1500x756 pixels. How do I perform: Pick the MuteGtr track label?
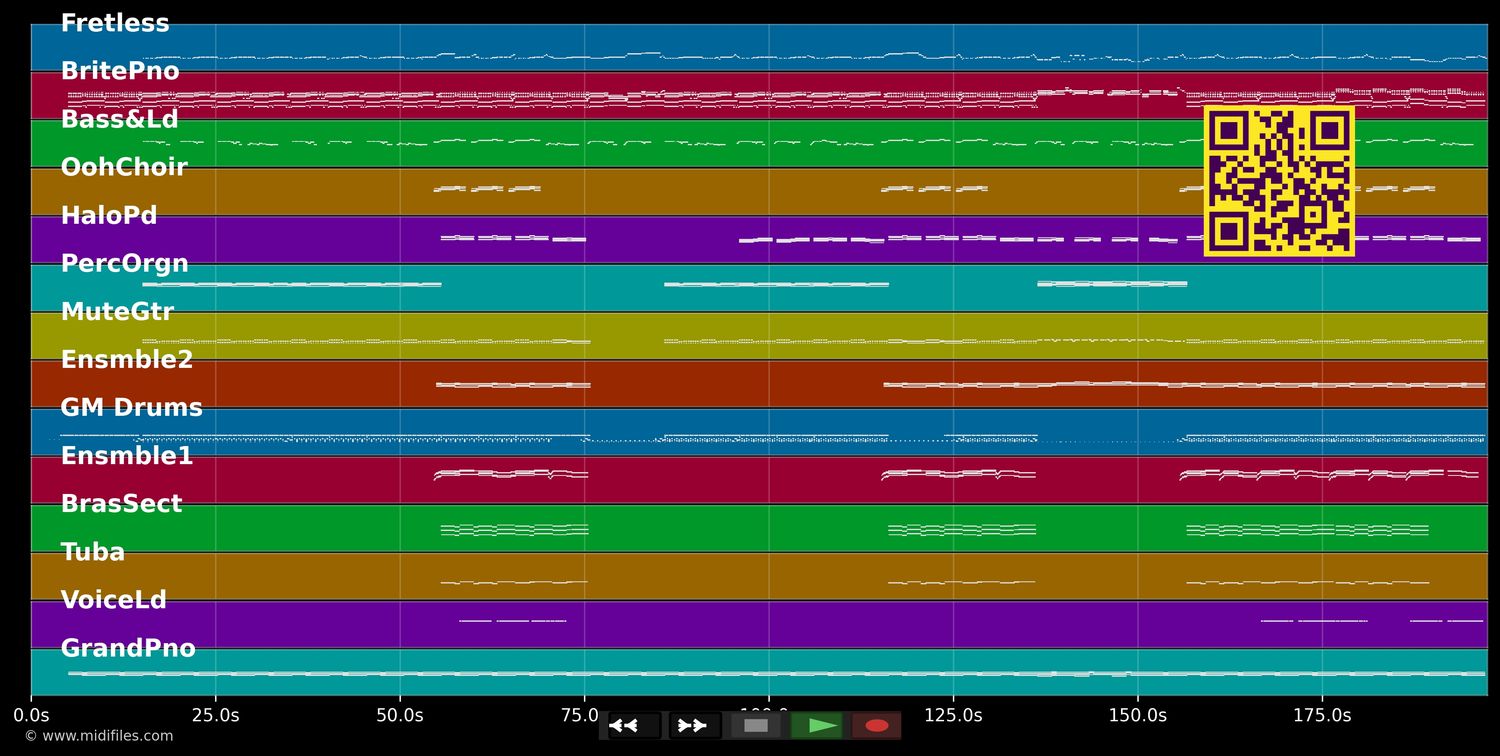(x=117, y=312)
